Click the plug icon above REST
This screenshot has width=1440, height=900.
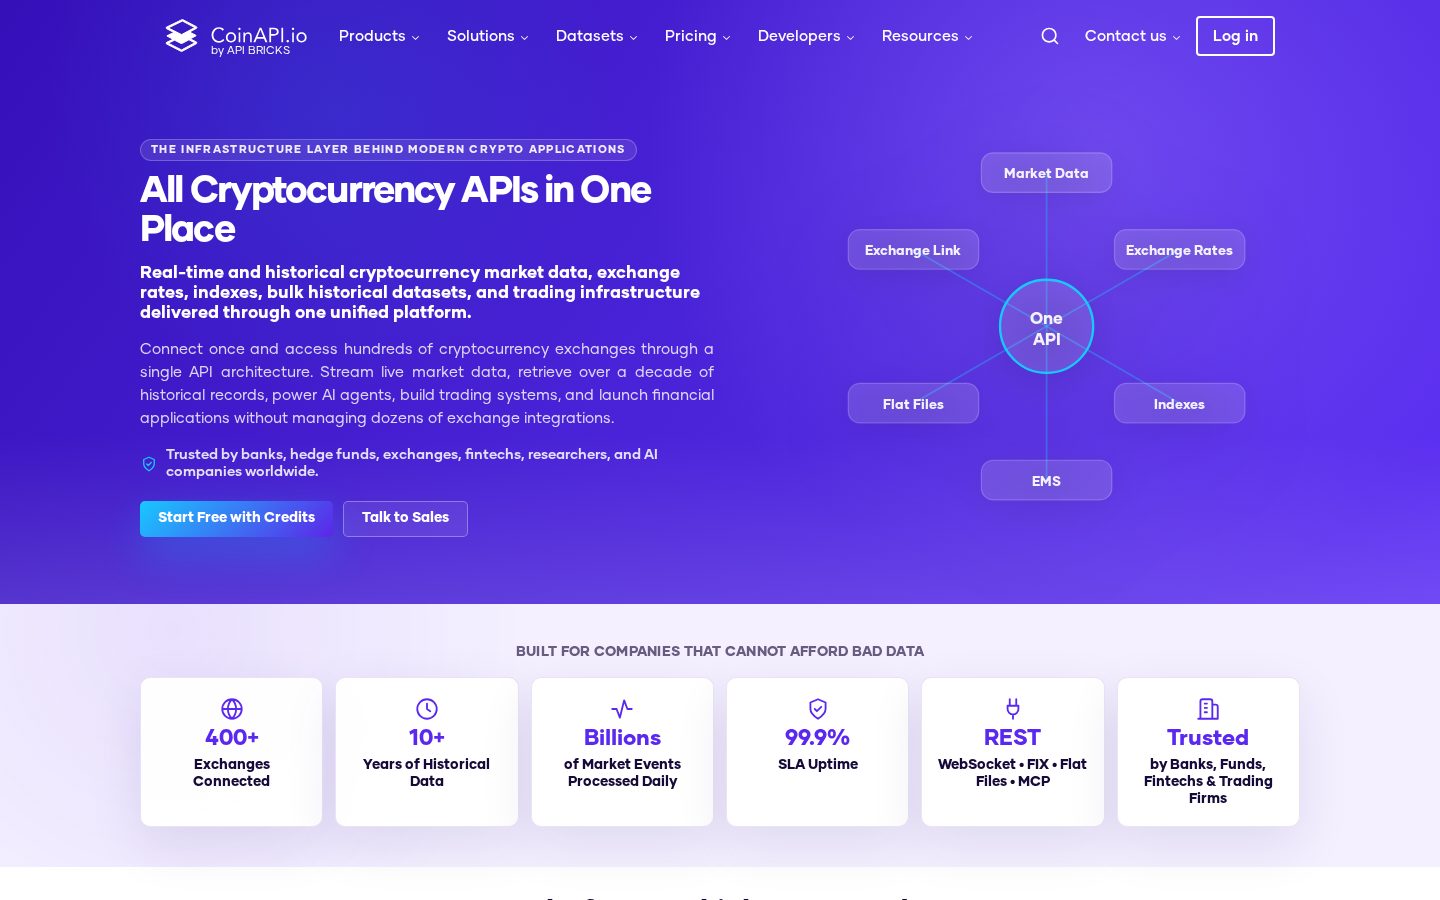[x=1013, y=709]
